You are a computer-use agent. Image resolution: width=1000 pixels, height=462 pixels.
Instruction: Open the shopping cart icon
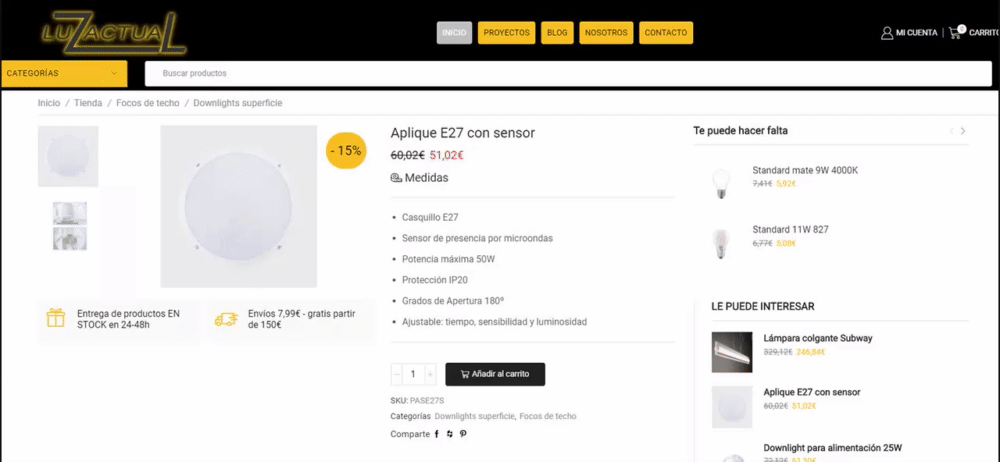pos(955,33)
